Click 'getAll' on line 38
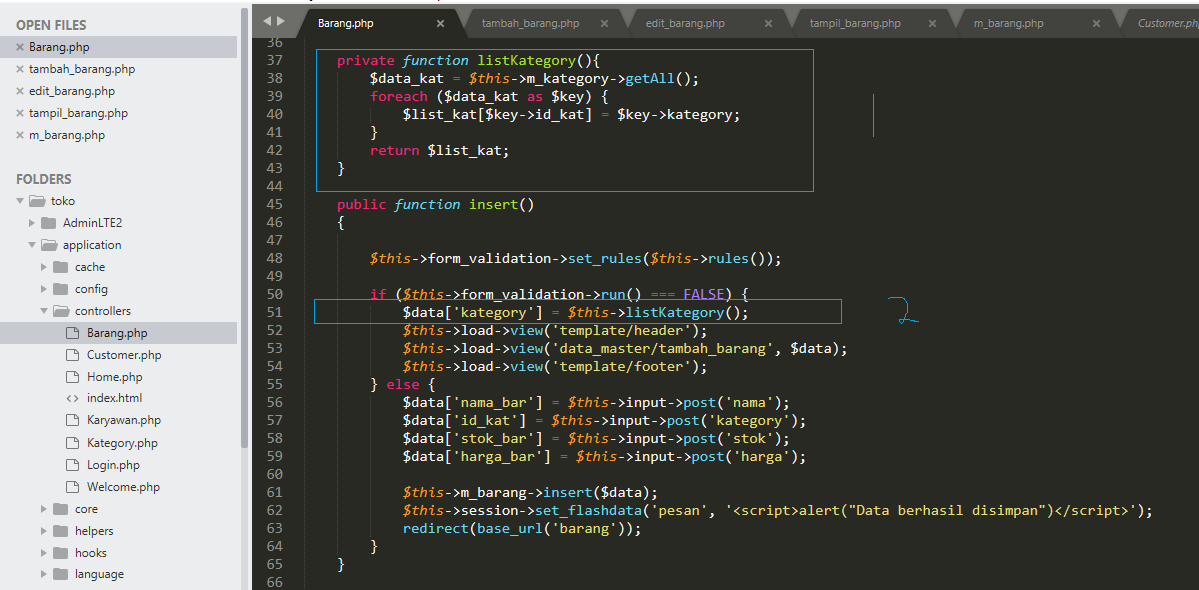 coord(650,78)
